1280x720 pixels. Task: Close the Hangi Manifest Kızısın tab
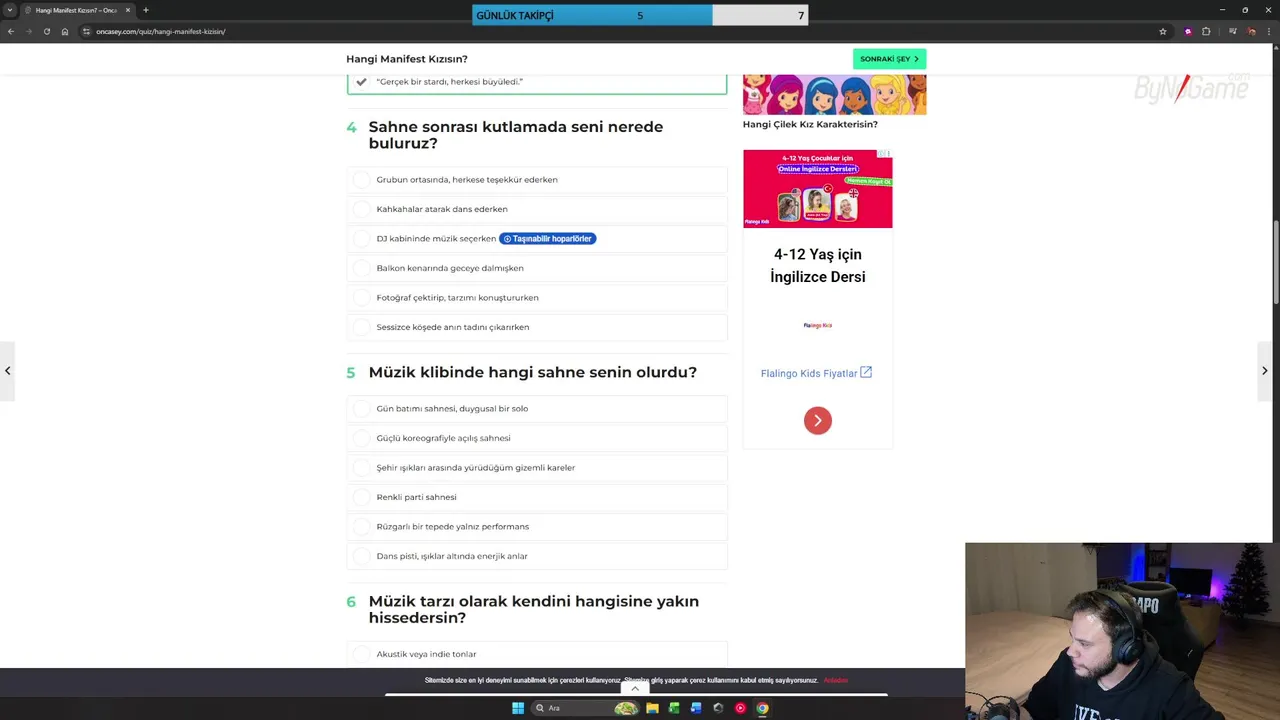point(128,10)
